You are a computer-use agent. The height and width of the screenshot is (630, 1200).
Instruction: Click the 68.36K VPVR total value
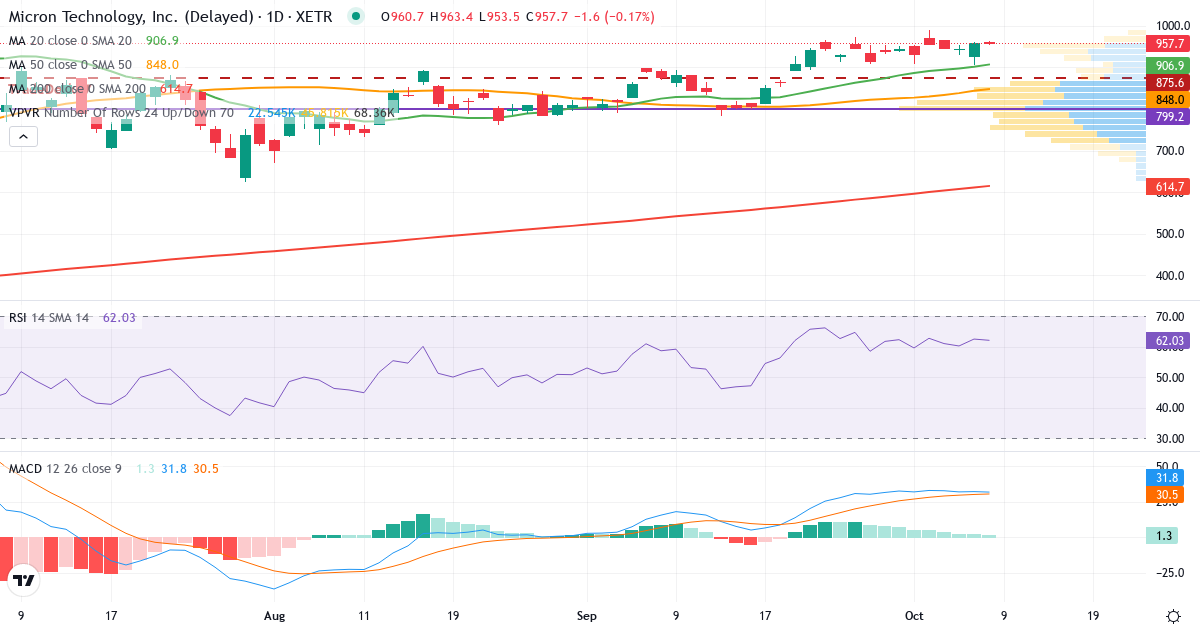point(374,113)
